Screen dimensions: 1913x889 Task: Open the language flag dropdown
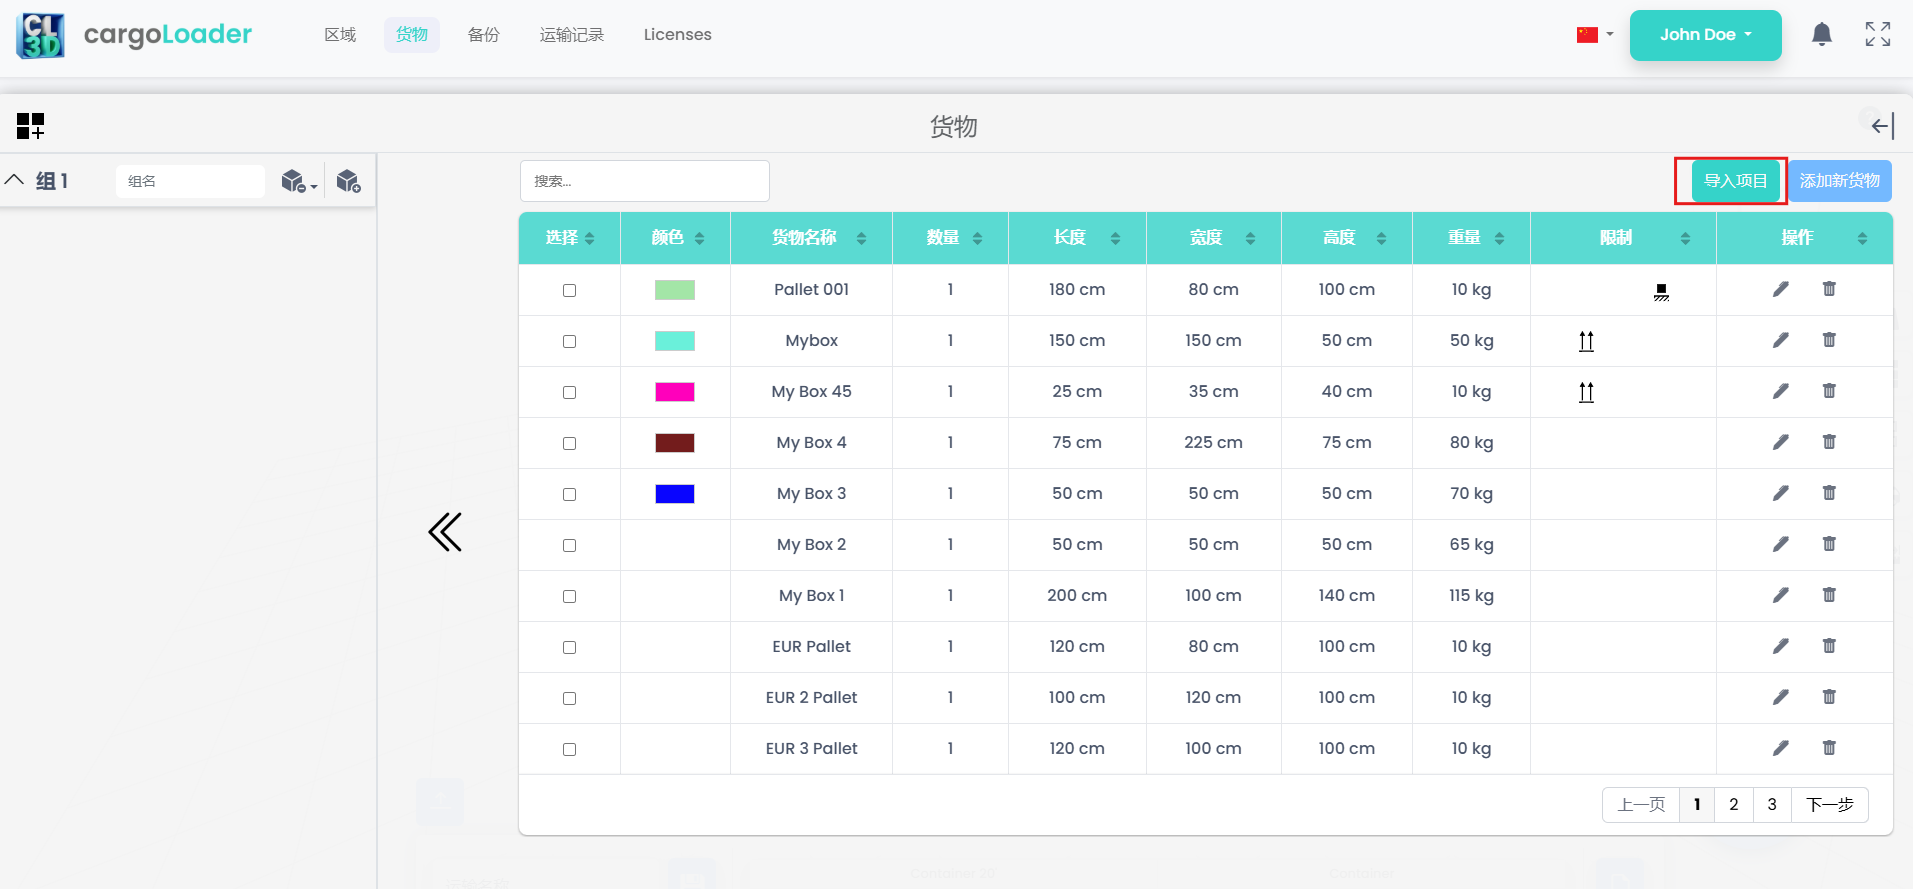(1594, 35)
